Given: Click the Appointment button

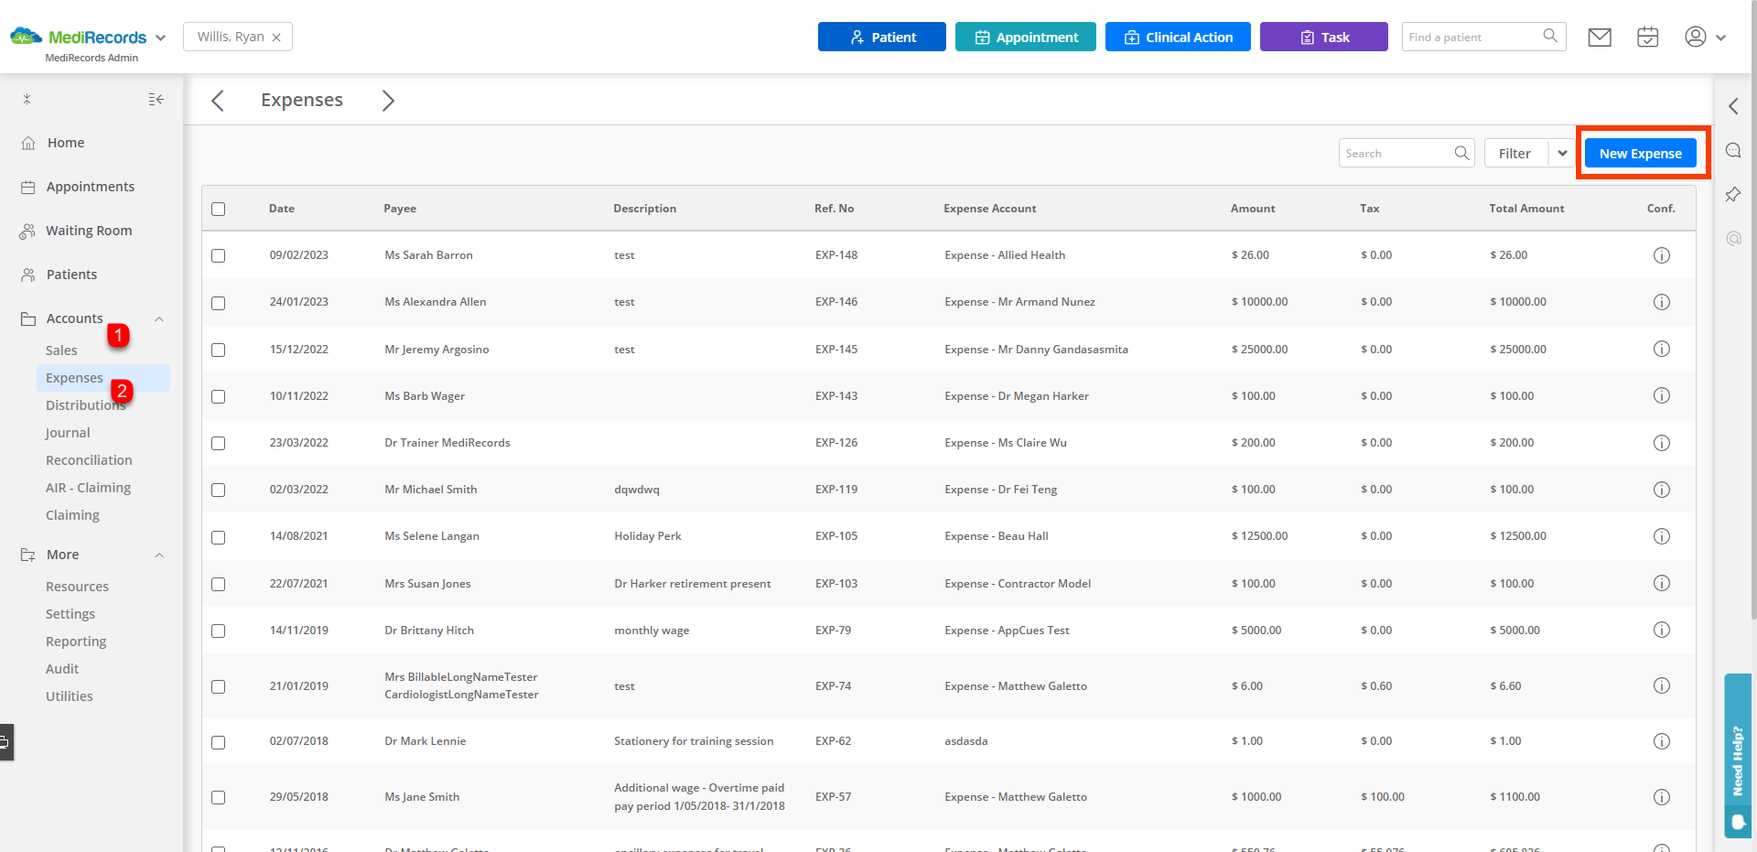Looking at the screenshot, I should tap(1025, 37).
